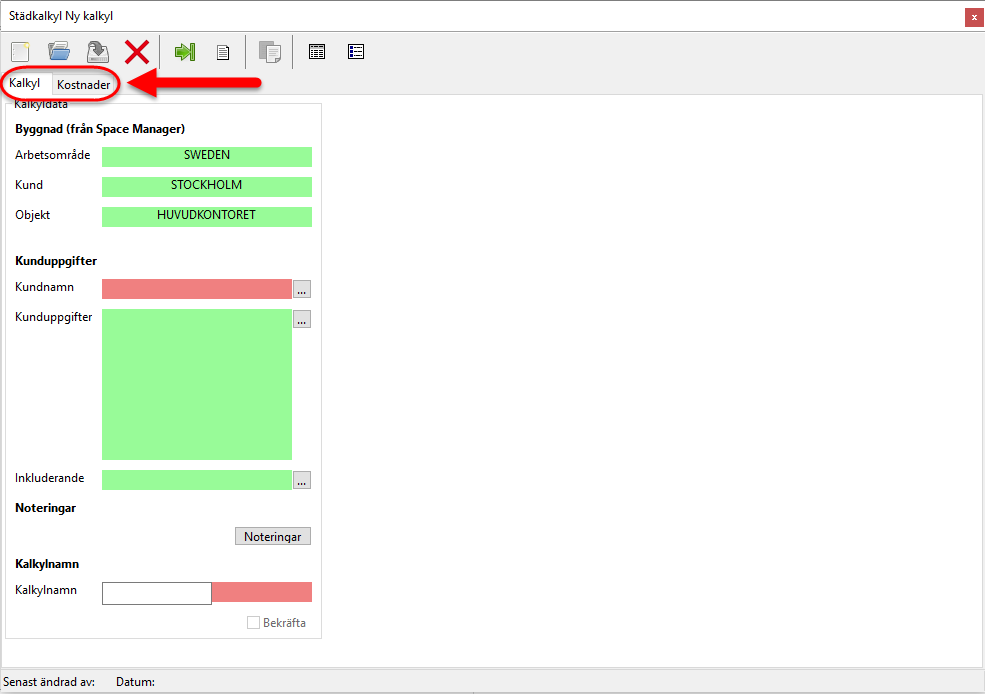The width and height of the screenshot is (985, 694).
Task: Click the green arrow import icon
Action: tap(185, 52)
